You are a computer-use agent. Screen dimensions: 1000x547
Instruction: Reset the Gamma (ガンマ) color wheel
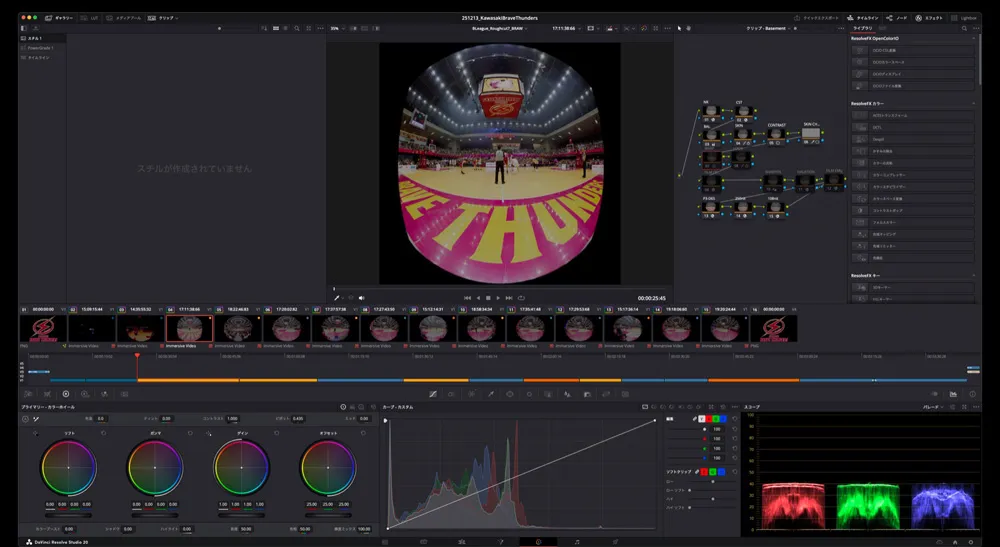tap(190, 434)
